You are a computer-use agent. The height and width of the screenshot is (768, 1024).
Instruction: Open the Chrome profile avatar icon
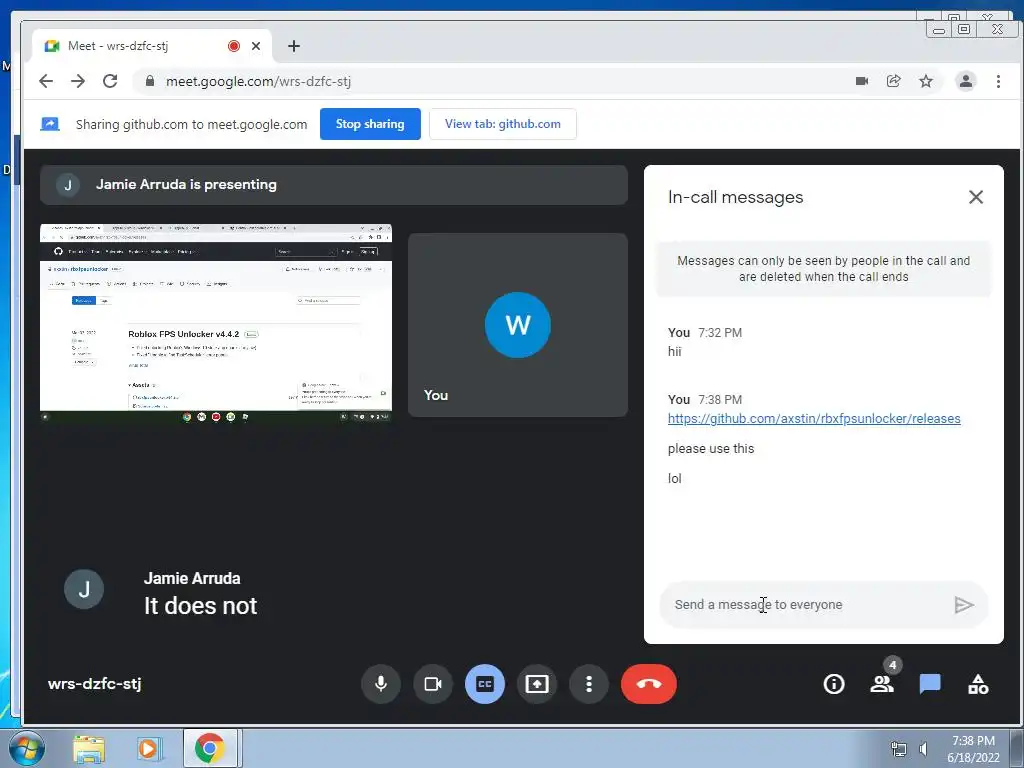tap(966, 81)
